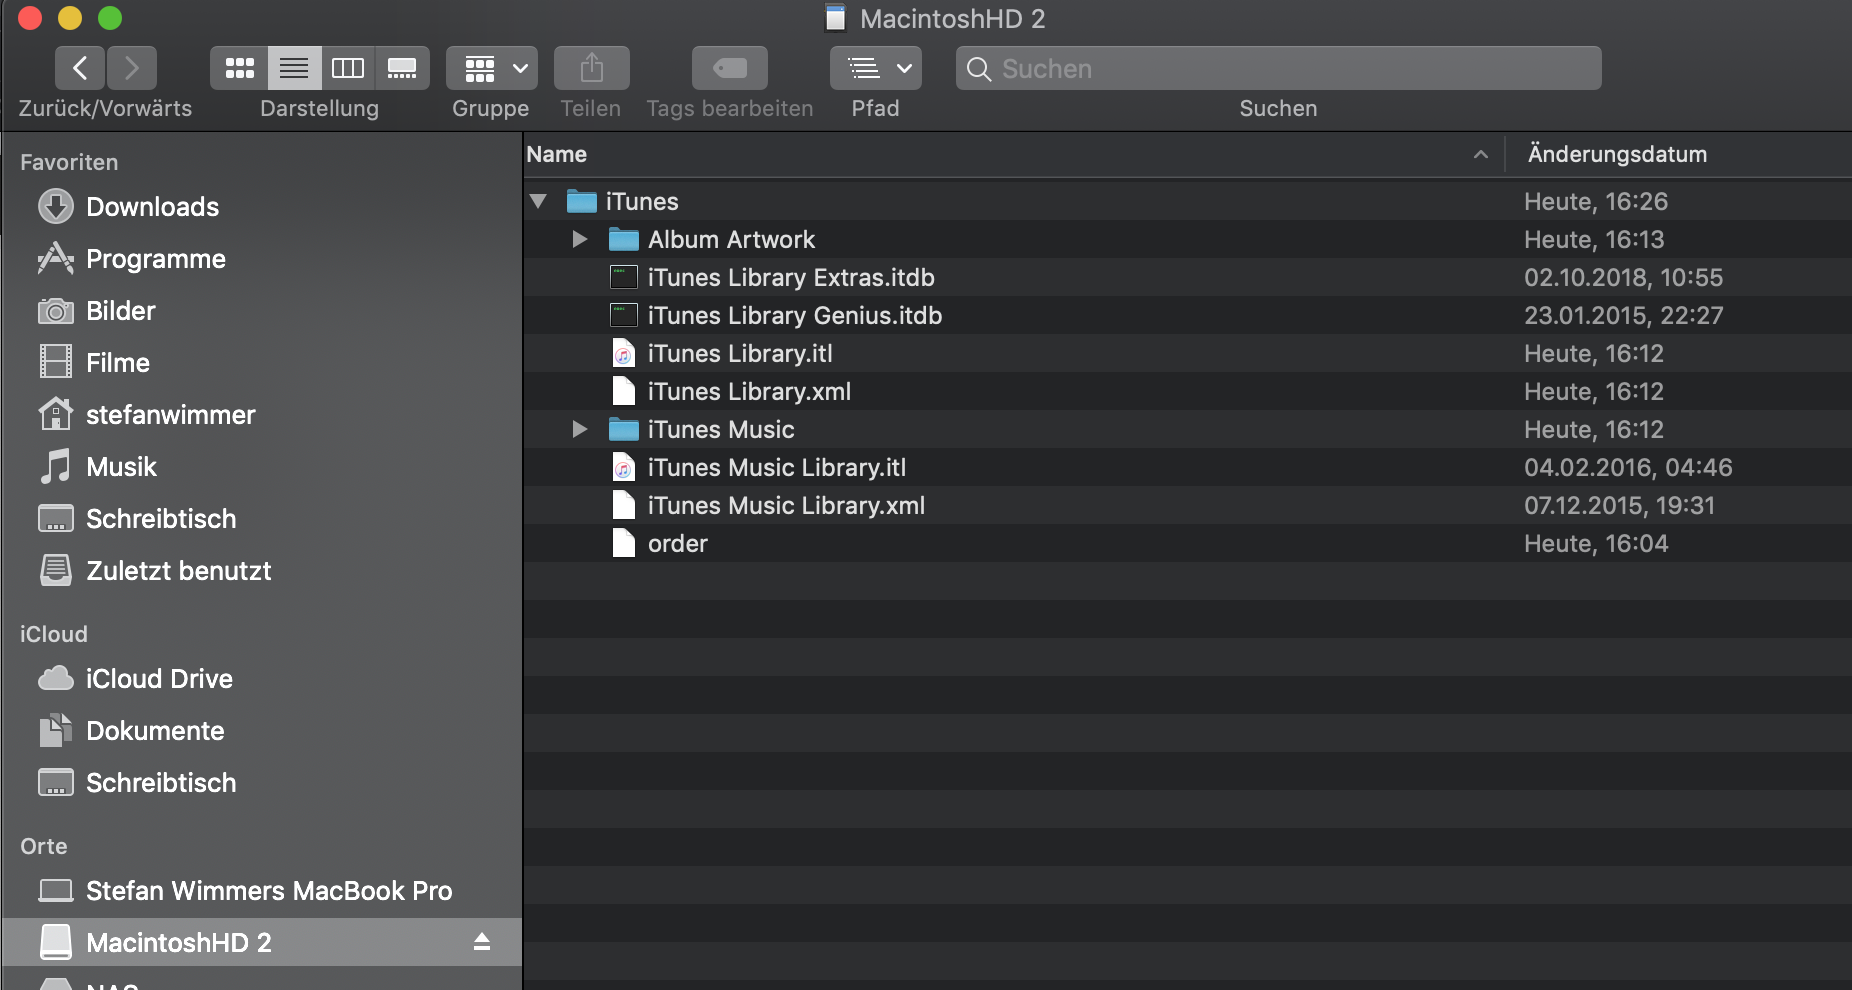Click the date 04.02.2016, 04:46

point(1628,467)
